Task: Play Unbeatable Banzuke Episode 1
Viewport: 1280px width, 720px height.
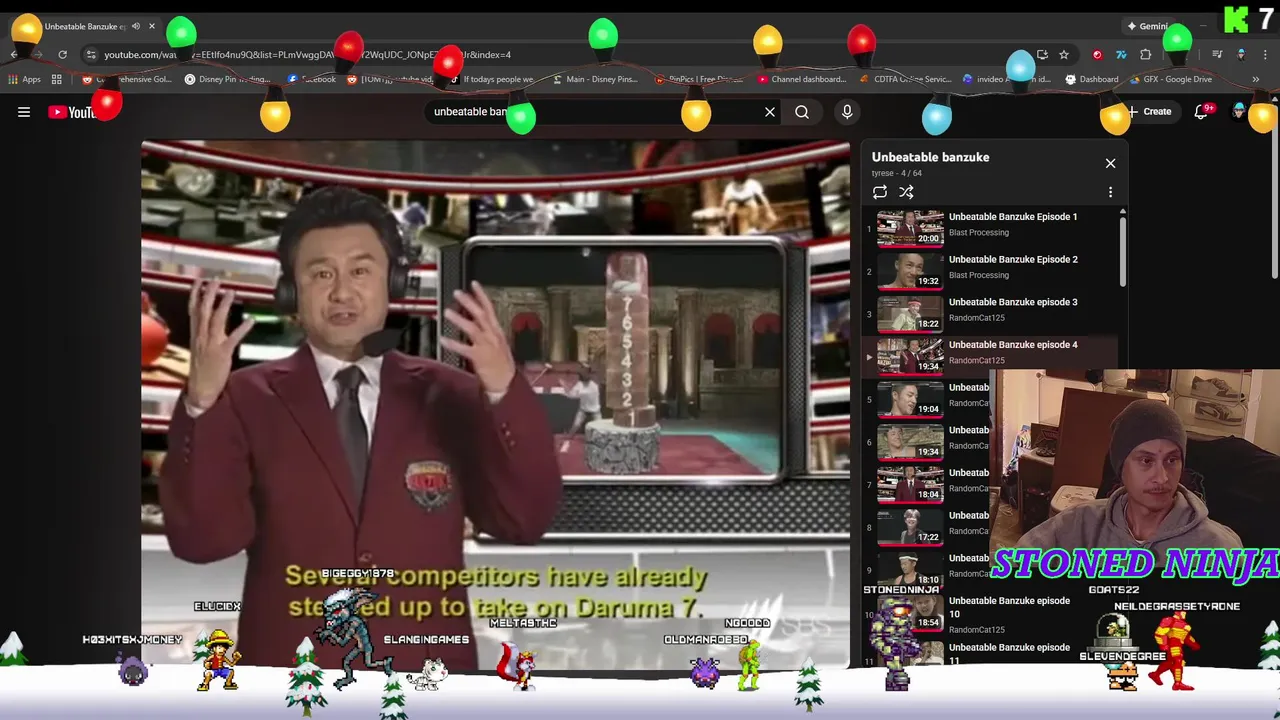Action: pos(1013,216)
